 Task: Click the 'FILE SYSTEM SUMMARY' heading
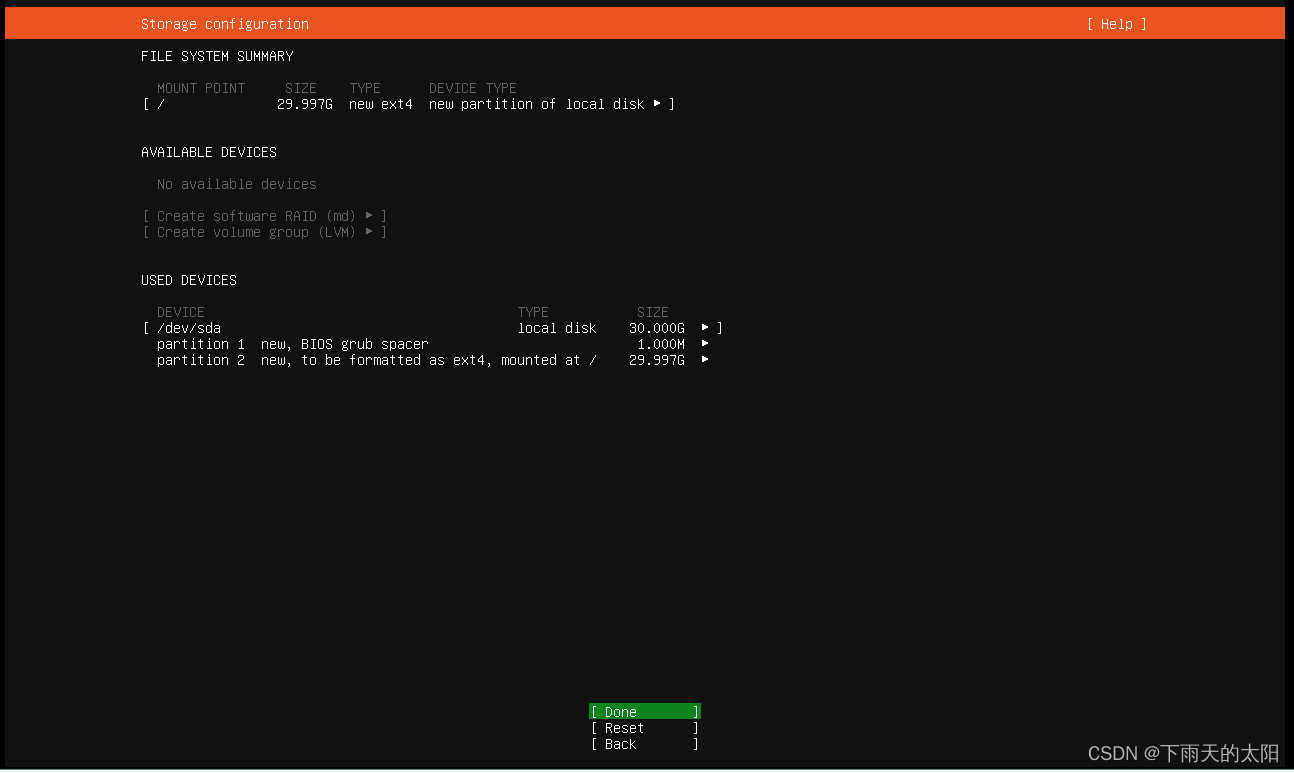[217, 56]
